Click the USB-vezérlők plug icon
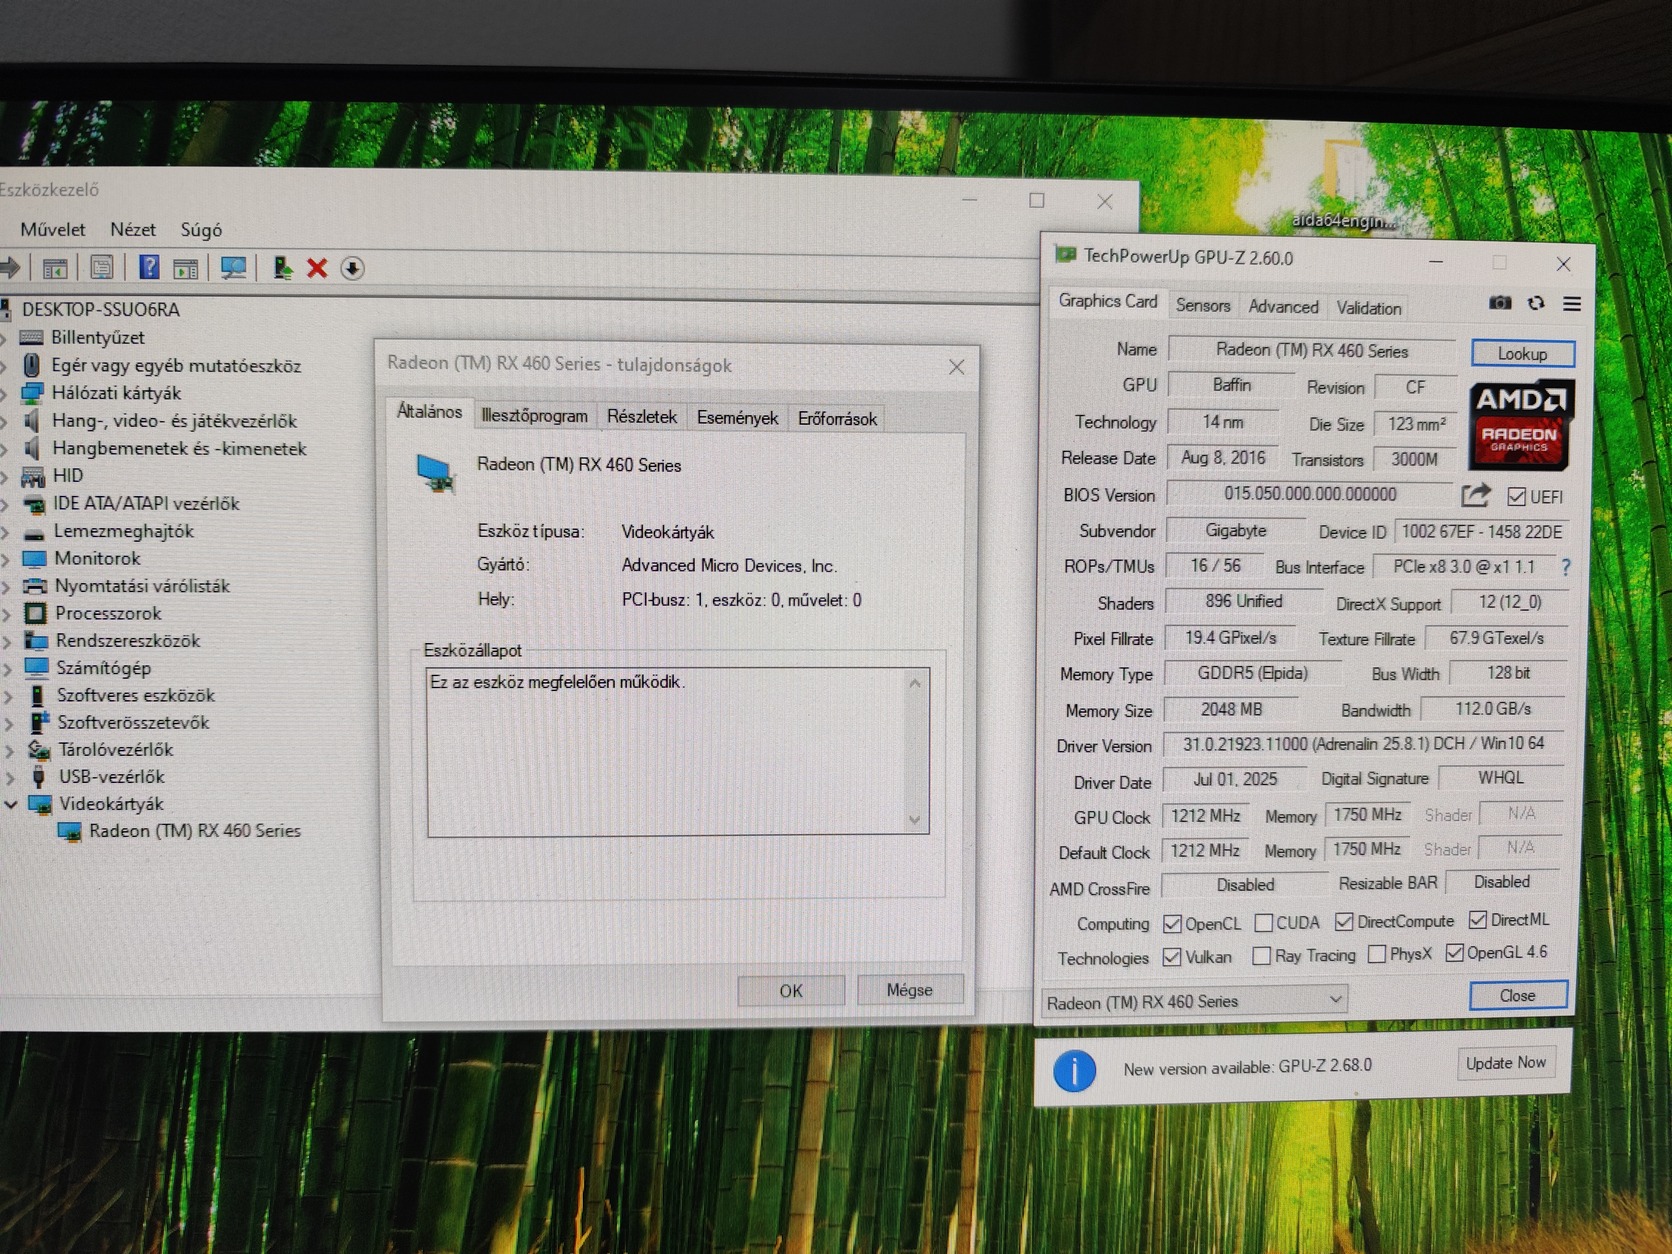This screenshot has width=1672, height=1254. pos(39,777)
